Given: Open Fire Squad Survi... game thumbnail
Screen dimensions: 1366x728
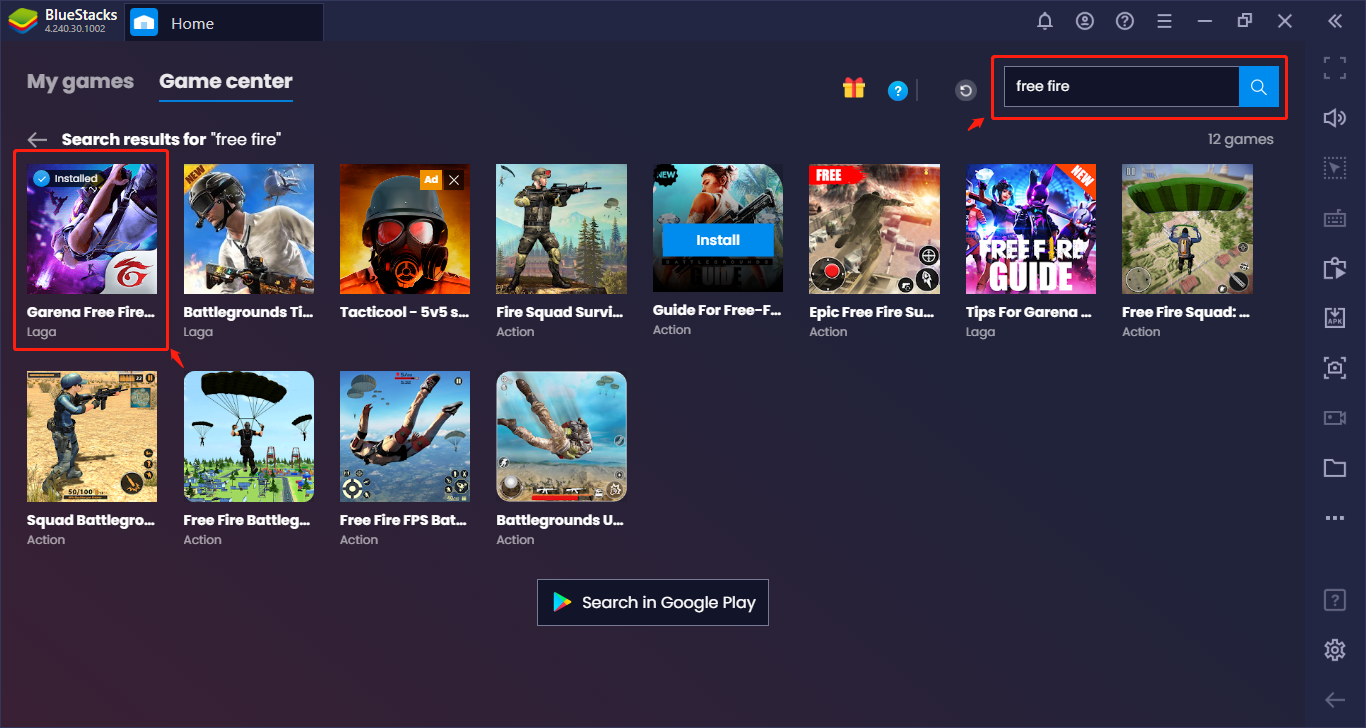Looking at the screenshot, I should pos(562,228).
